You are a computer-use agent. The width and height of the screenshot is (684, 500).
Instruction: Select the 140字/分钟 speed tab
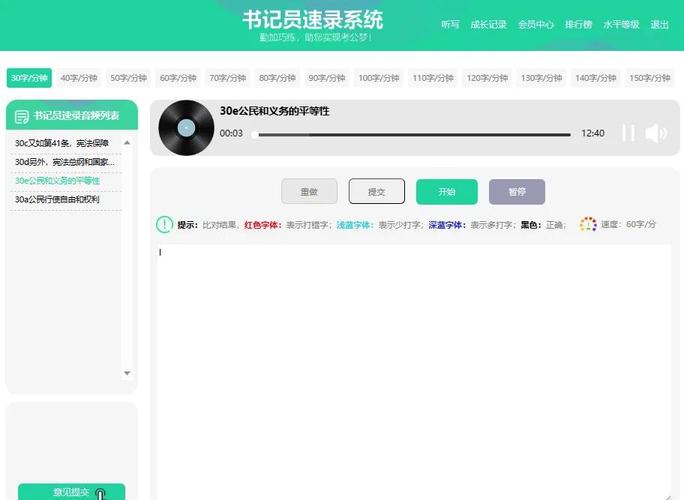point(595,78)
